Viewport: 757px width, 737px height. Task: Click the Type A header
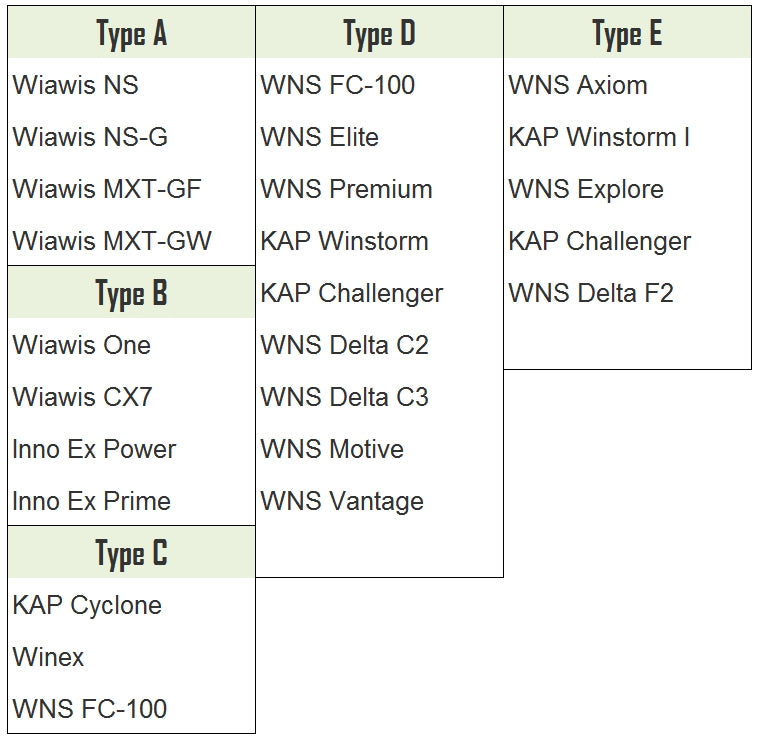(131, 34)
